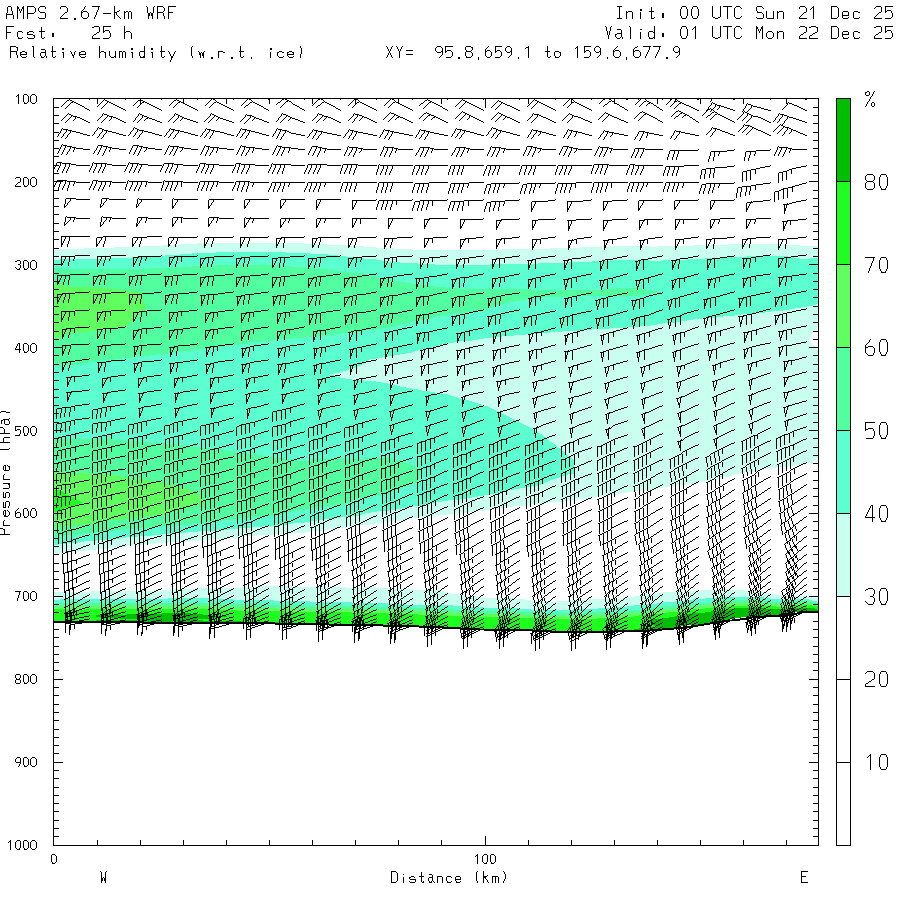Click the Distance (km) axis title
This screenshot has height=900, width=900.
click(449, 878)
